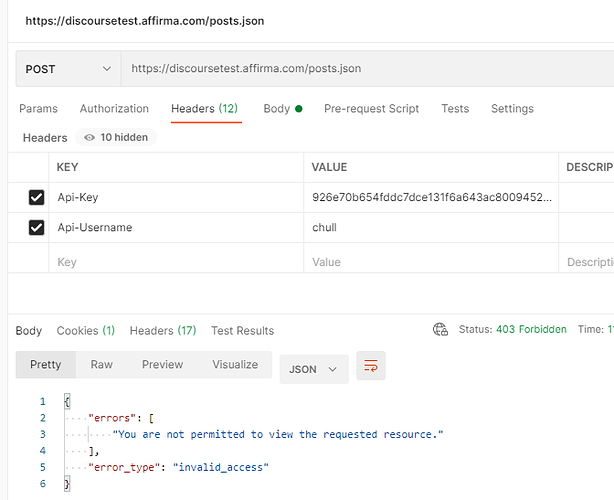Toggle the line wrap icon
Image resolution: width=614 pixels, height=500 pixels.
[371, 366]
